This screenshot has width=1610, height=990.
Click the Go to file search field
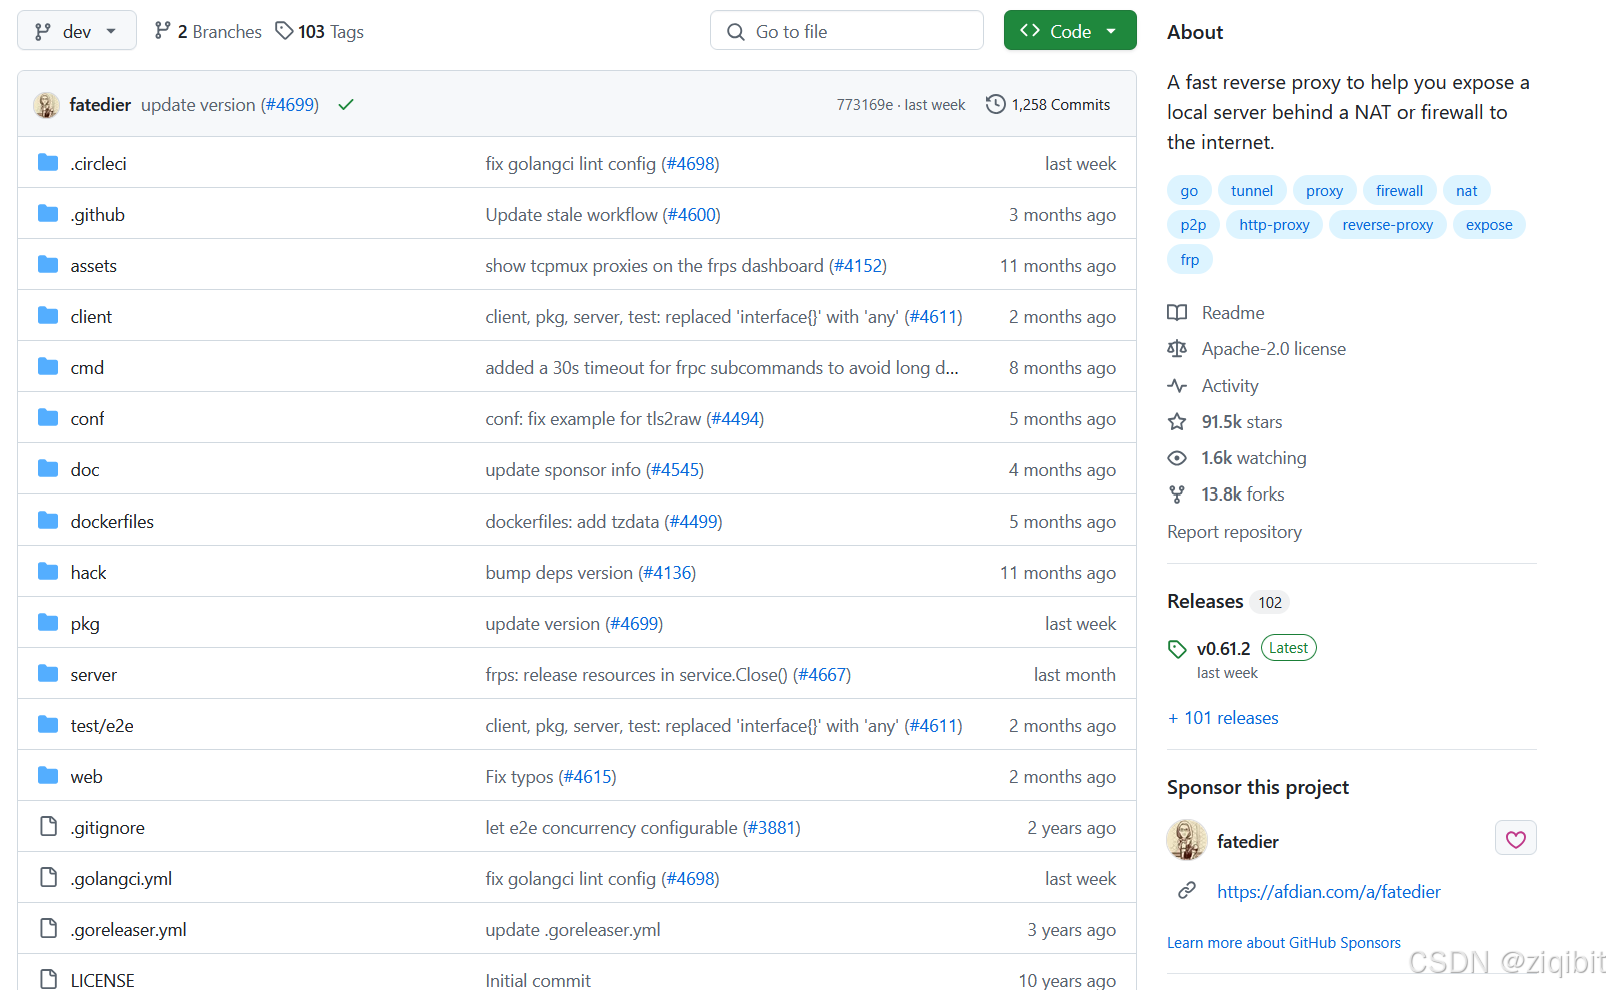pyautogui.click(x=847, y=31)
